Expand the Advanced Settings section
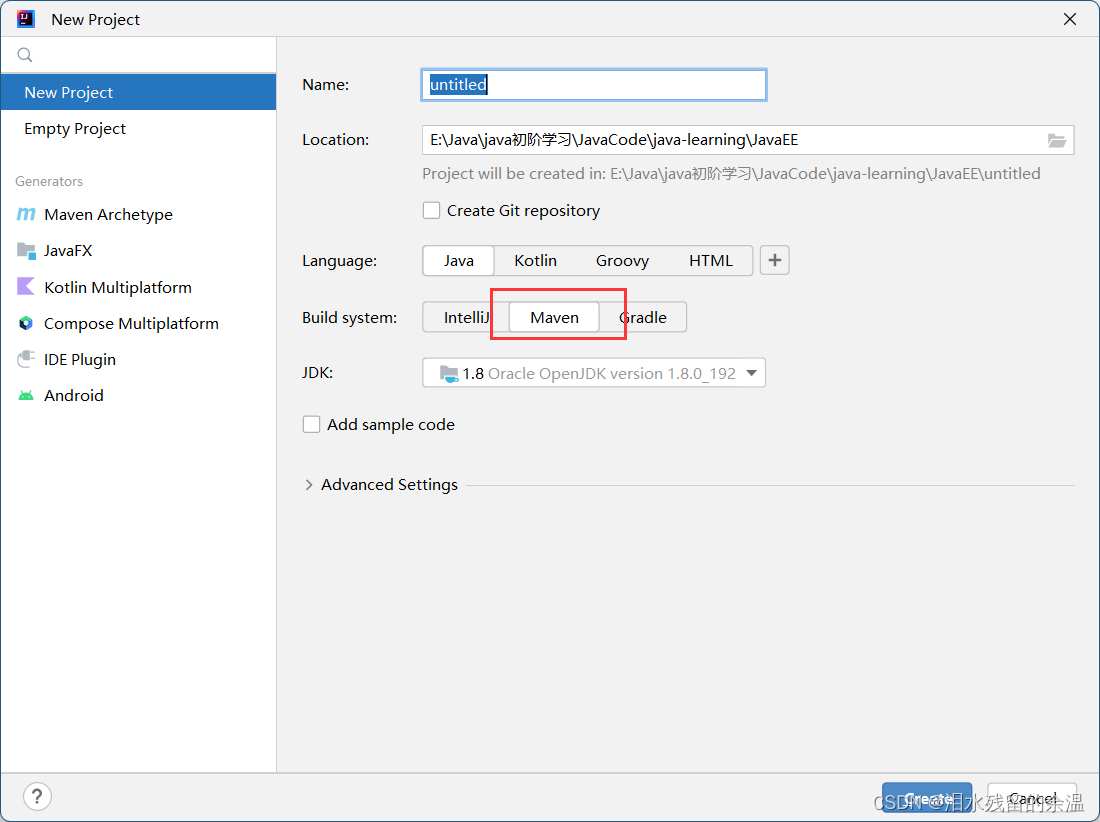 (x=309, y=485)
